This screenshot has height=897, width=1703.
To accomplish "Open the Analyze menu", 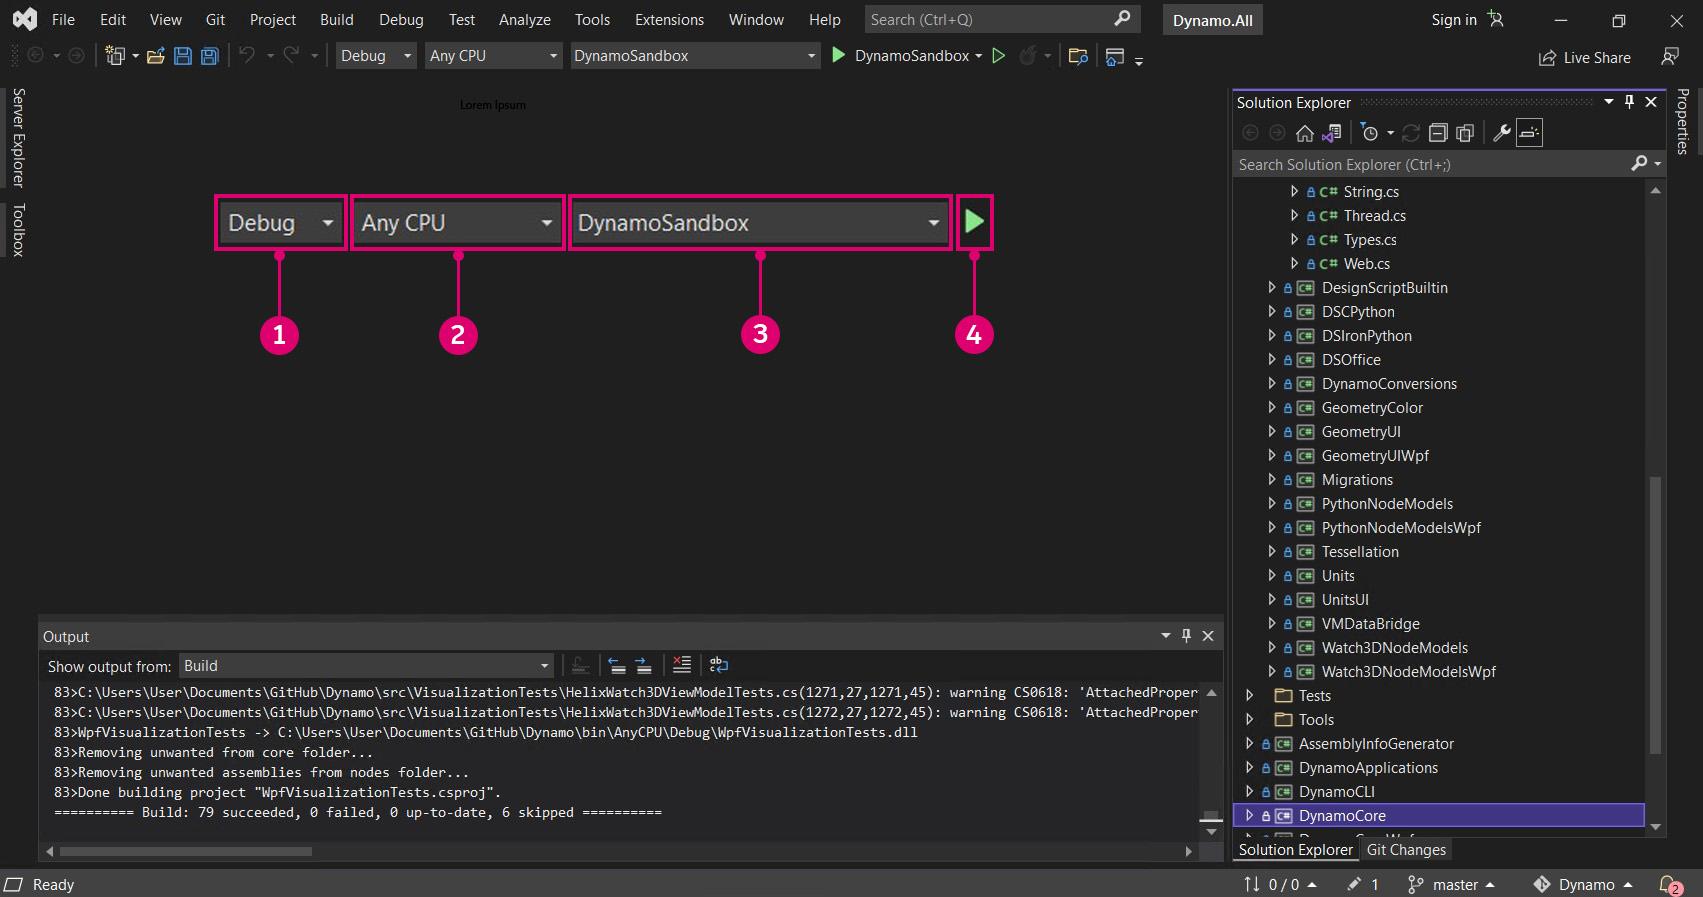I will coord(525,19).
